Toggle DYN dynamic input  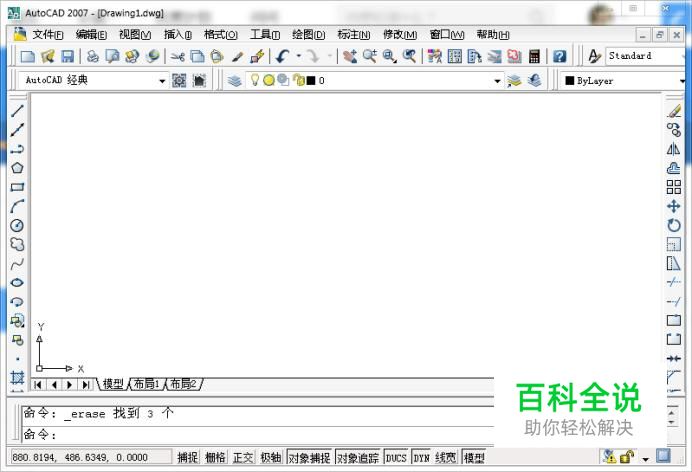(421, 458)
